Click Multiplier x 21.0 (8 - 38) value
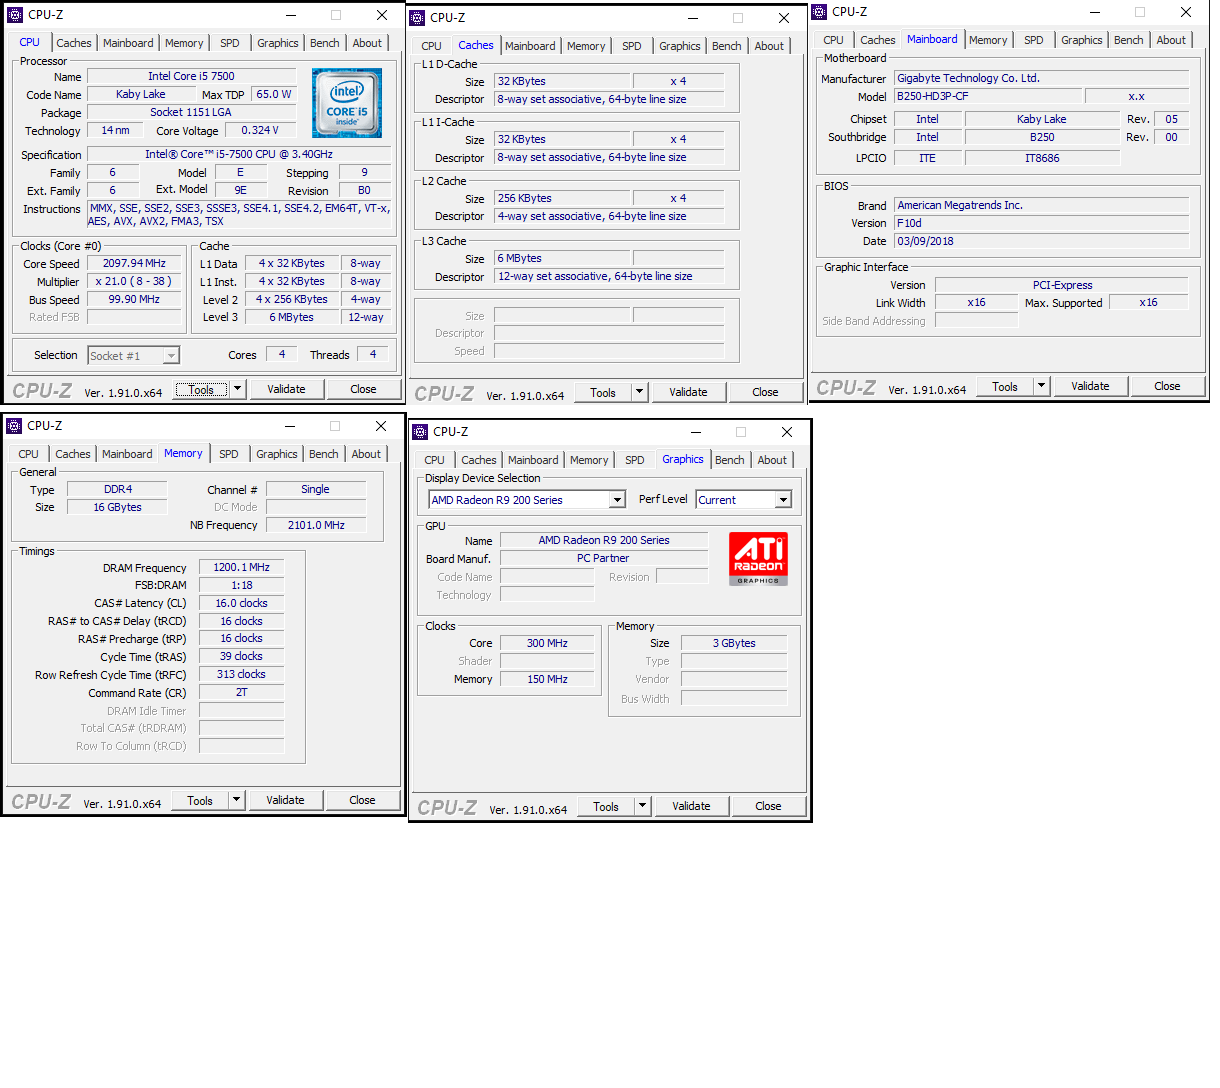The image size is (1220, 1088). click(x=134, y=281)
